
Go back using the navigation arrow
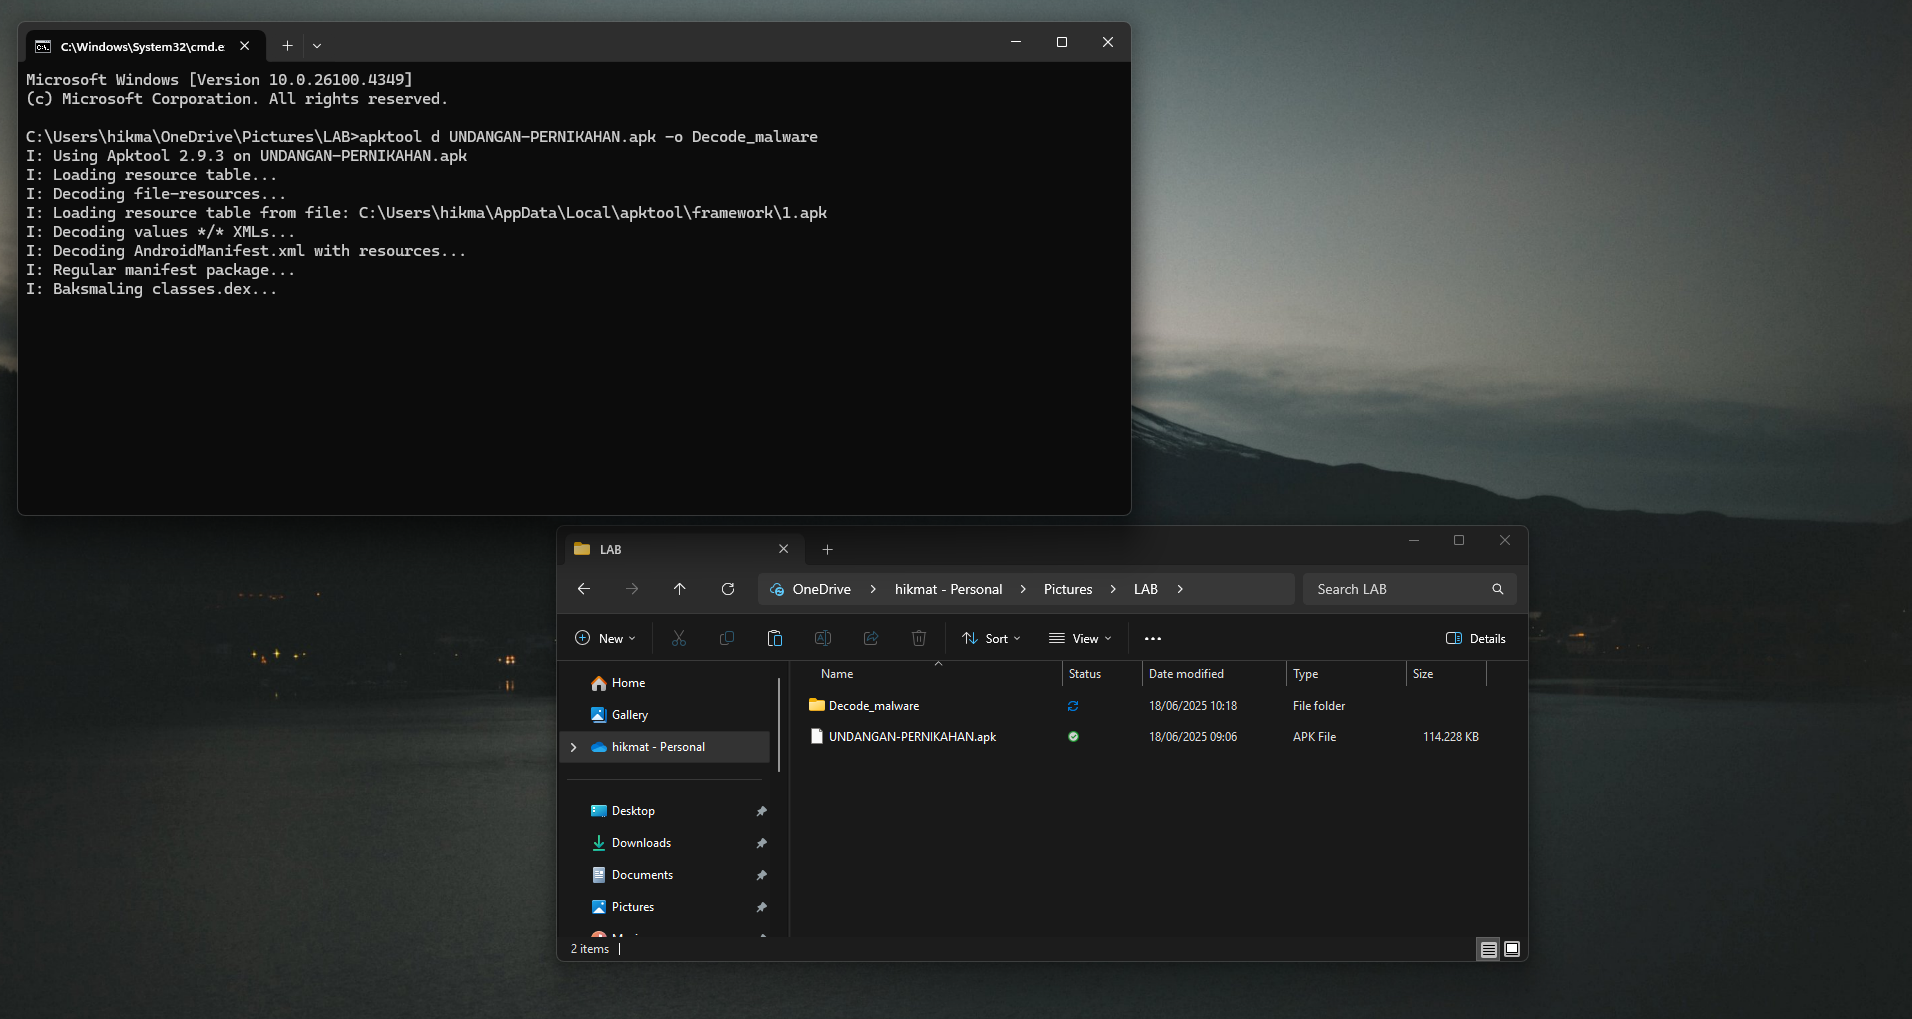point(584,589)
